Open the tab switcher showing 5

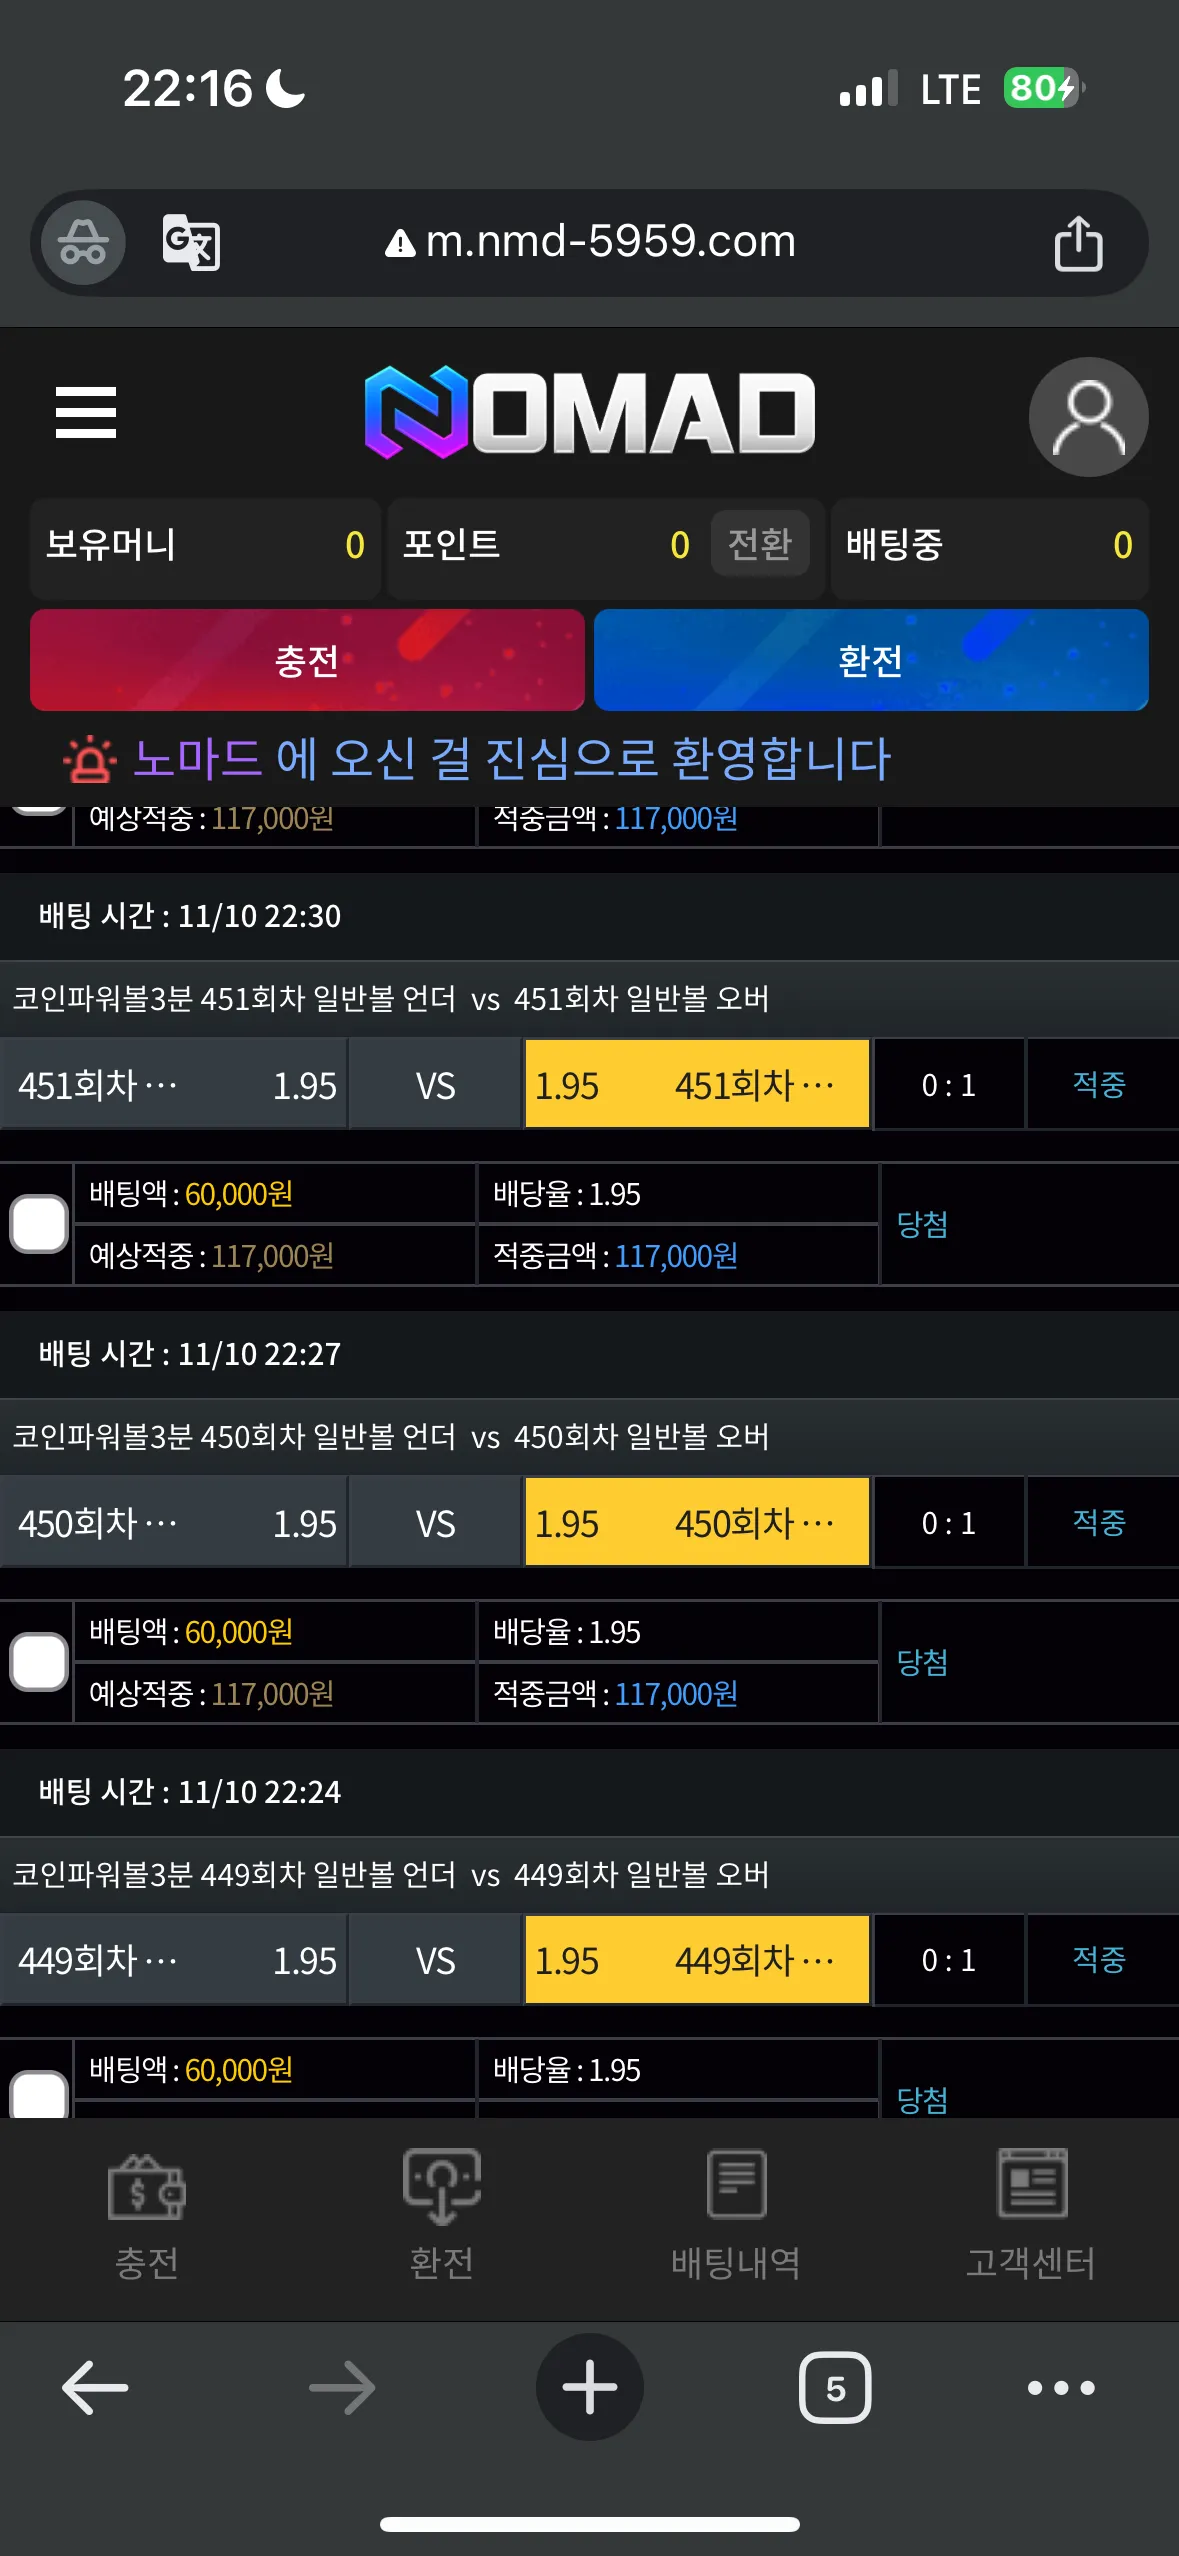pos(835,2388)
